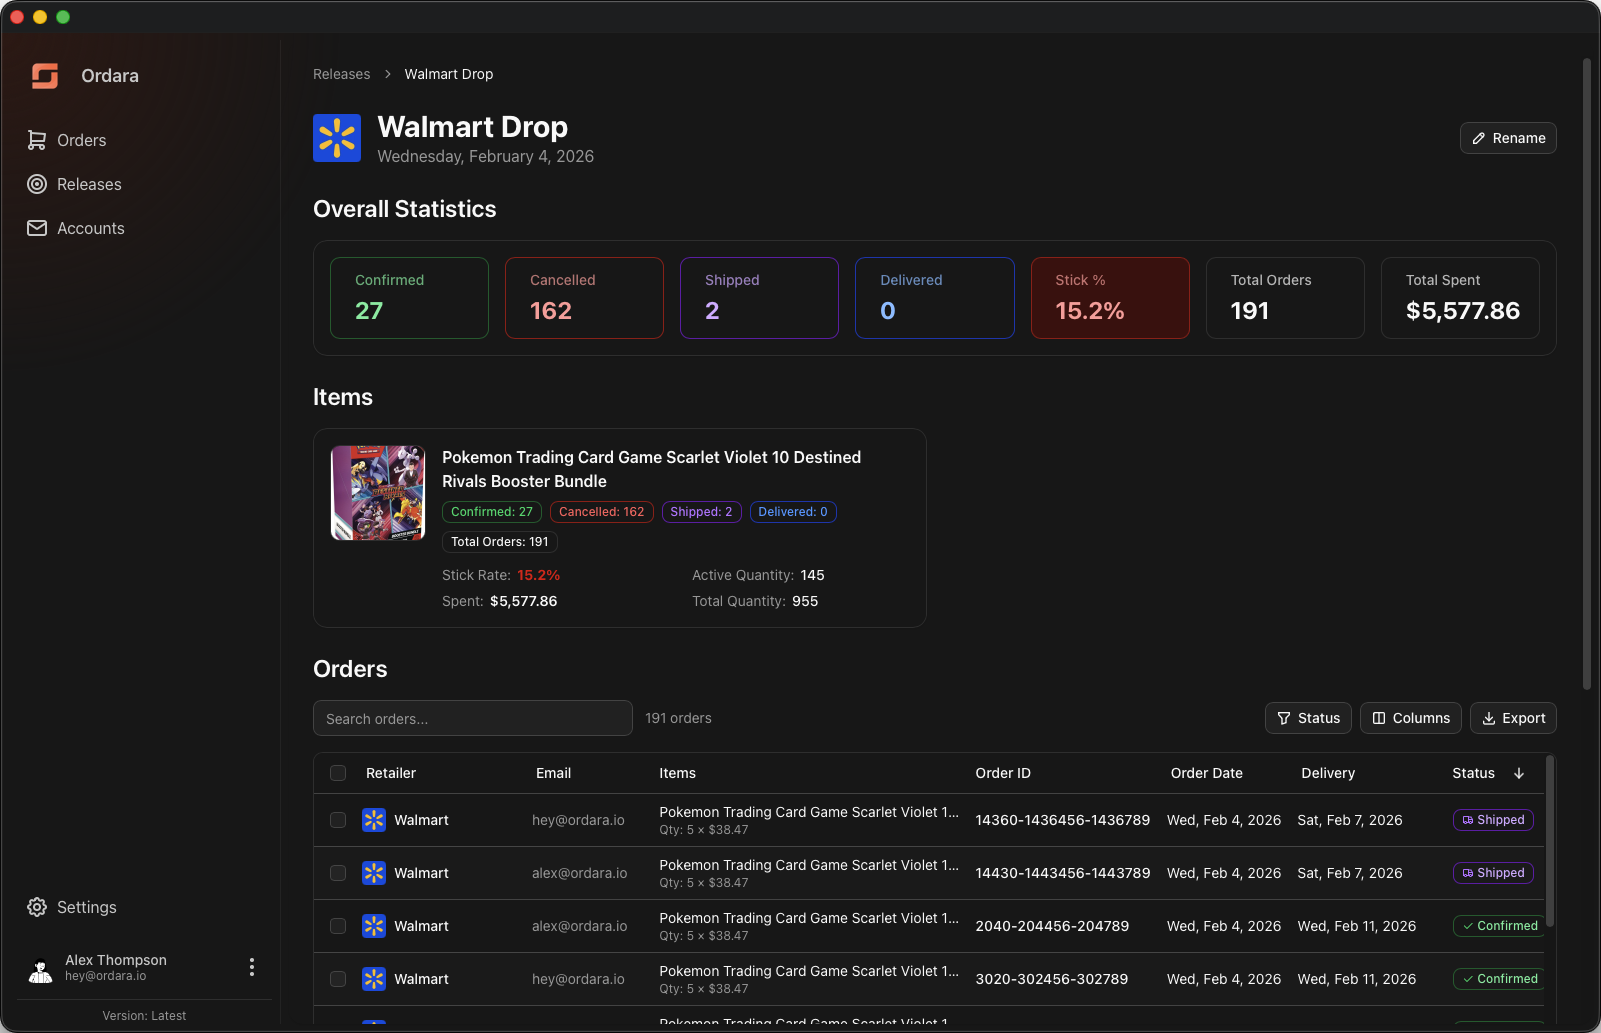
Task: Click the main page vertical scrollbar
Action: pos(1586,374)
